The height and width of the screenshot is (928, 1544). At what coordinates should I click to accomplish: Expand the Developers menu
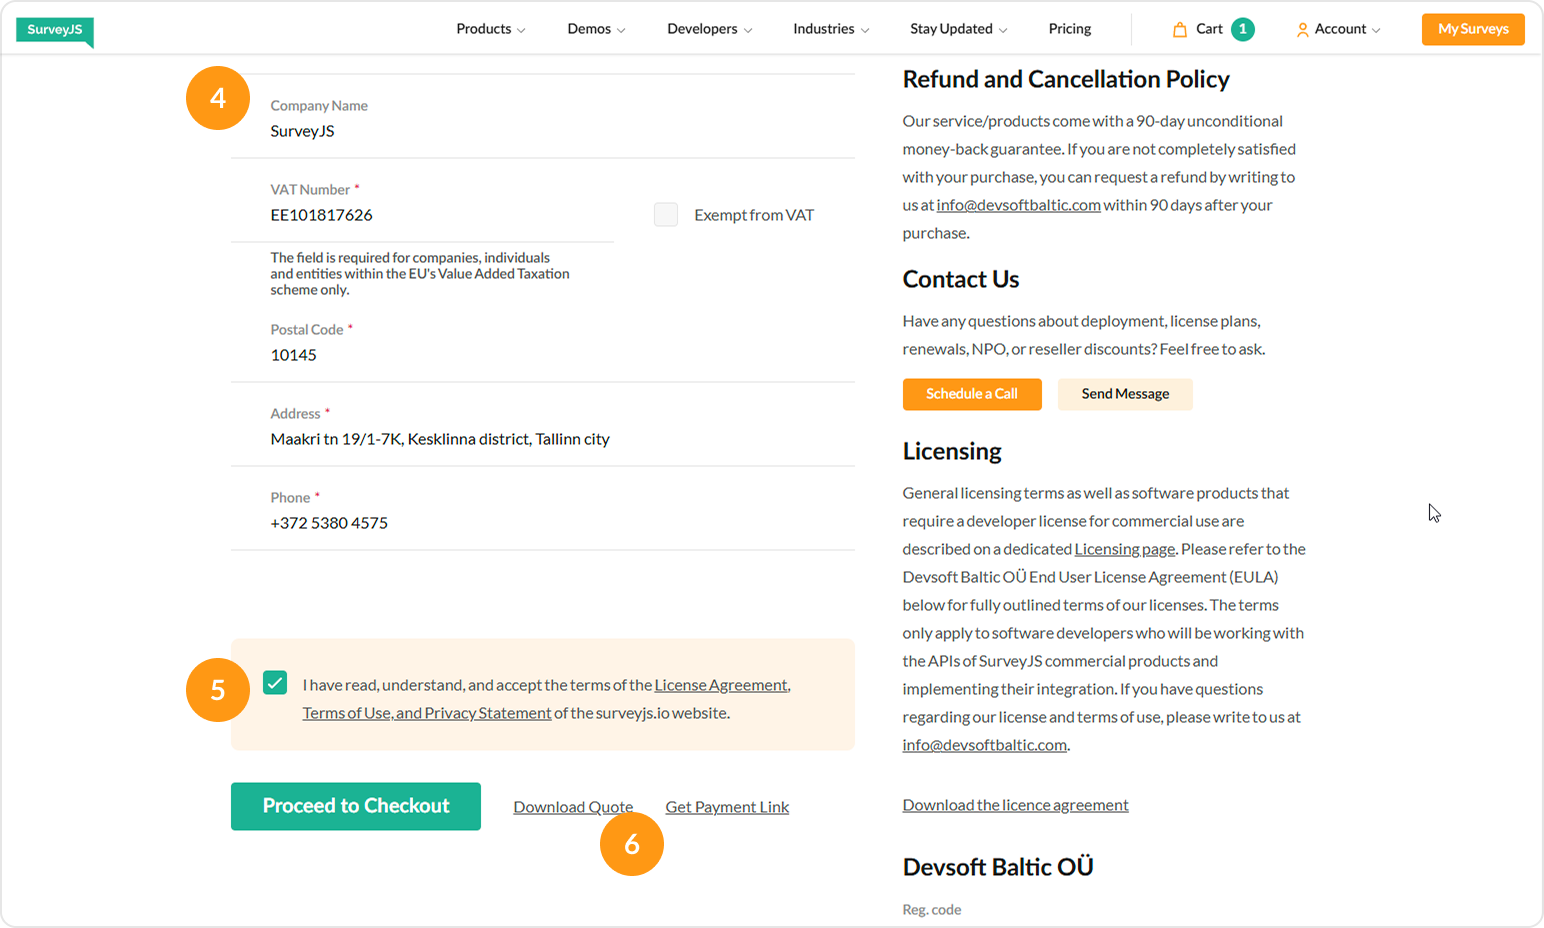[x=709, y=29]
